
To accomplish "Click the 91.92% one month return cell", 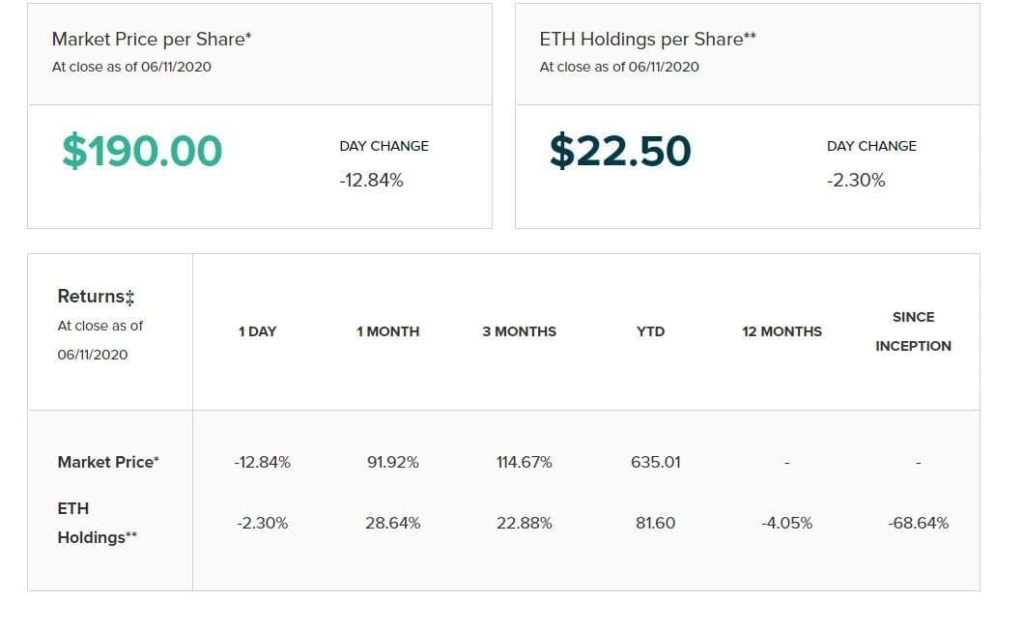I will 392,462.
